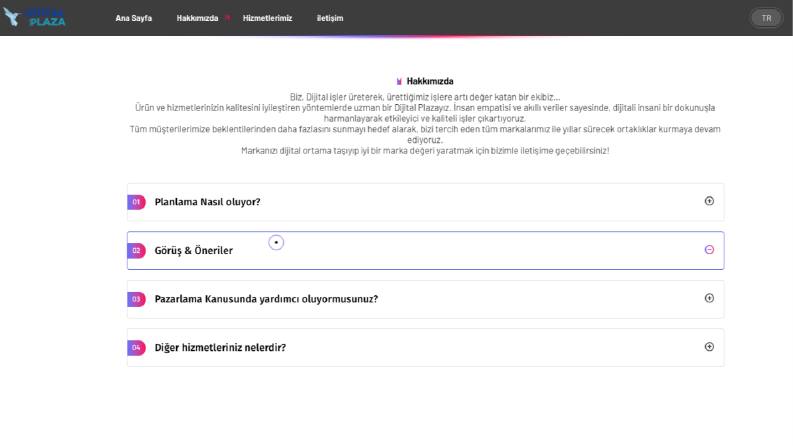Screen dimensions: 793x446
Task: Select 'Pazarlama Kanusunda yardımcı oluyormusunuz?' title
Action: [x=266, y=299]
